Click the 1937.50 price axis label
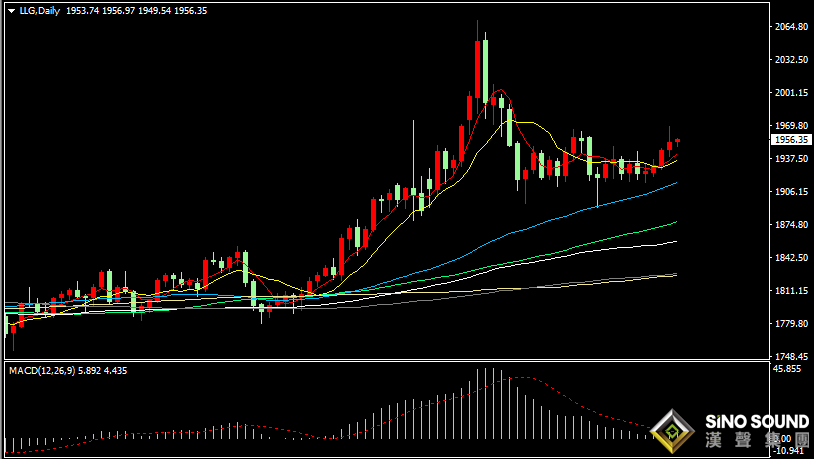 (x=792, y=159)
